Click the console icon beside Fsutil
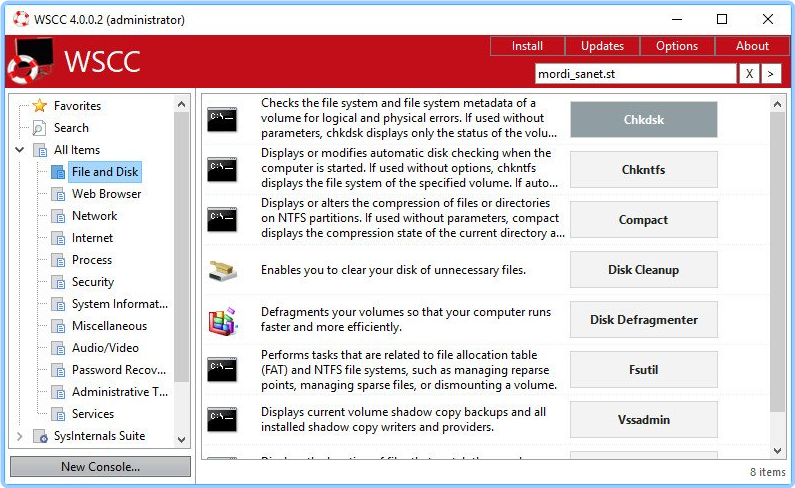The image size is (795, 488). point(222,369)
